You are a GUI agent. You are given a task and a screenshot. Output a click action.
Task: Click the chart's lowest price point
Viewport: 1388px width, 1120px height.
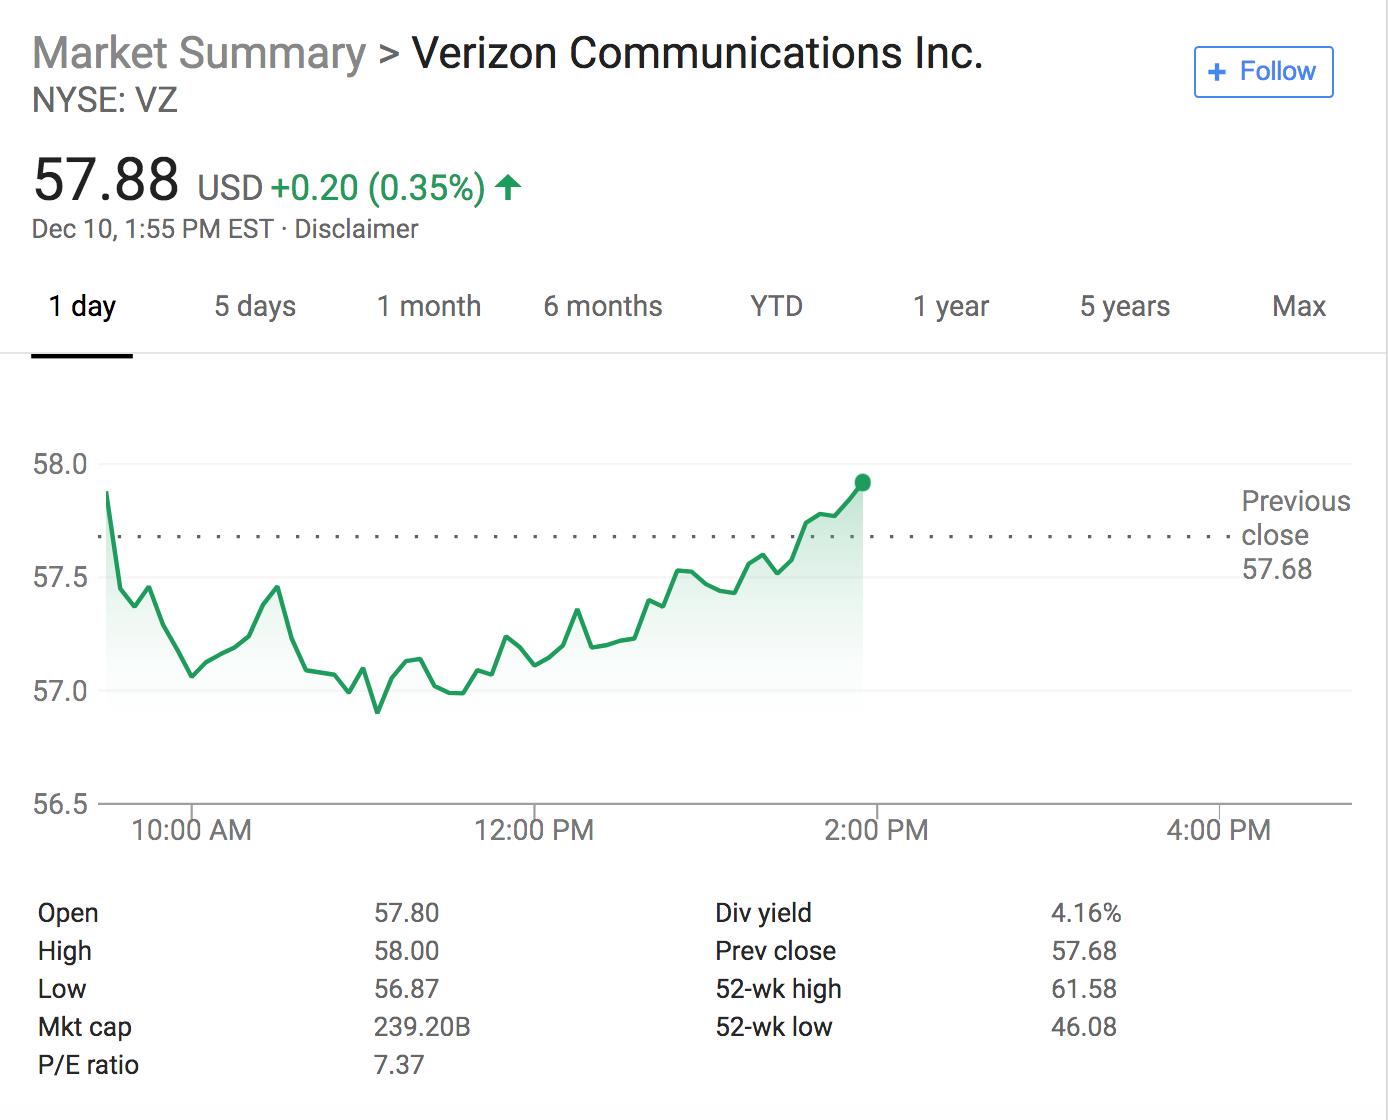pyautogui.click(x=377, y=712)
